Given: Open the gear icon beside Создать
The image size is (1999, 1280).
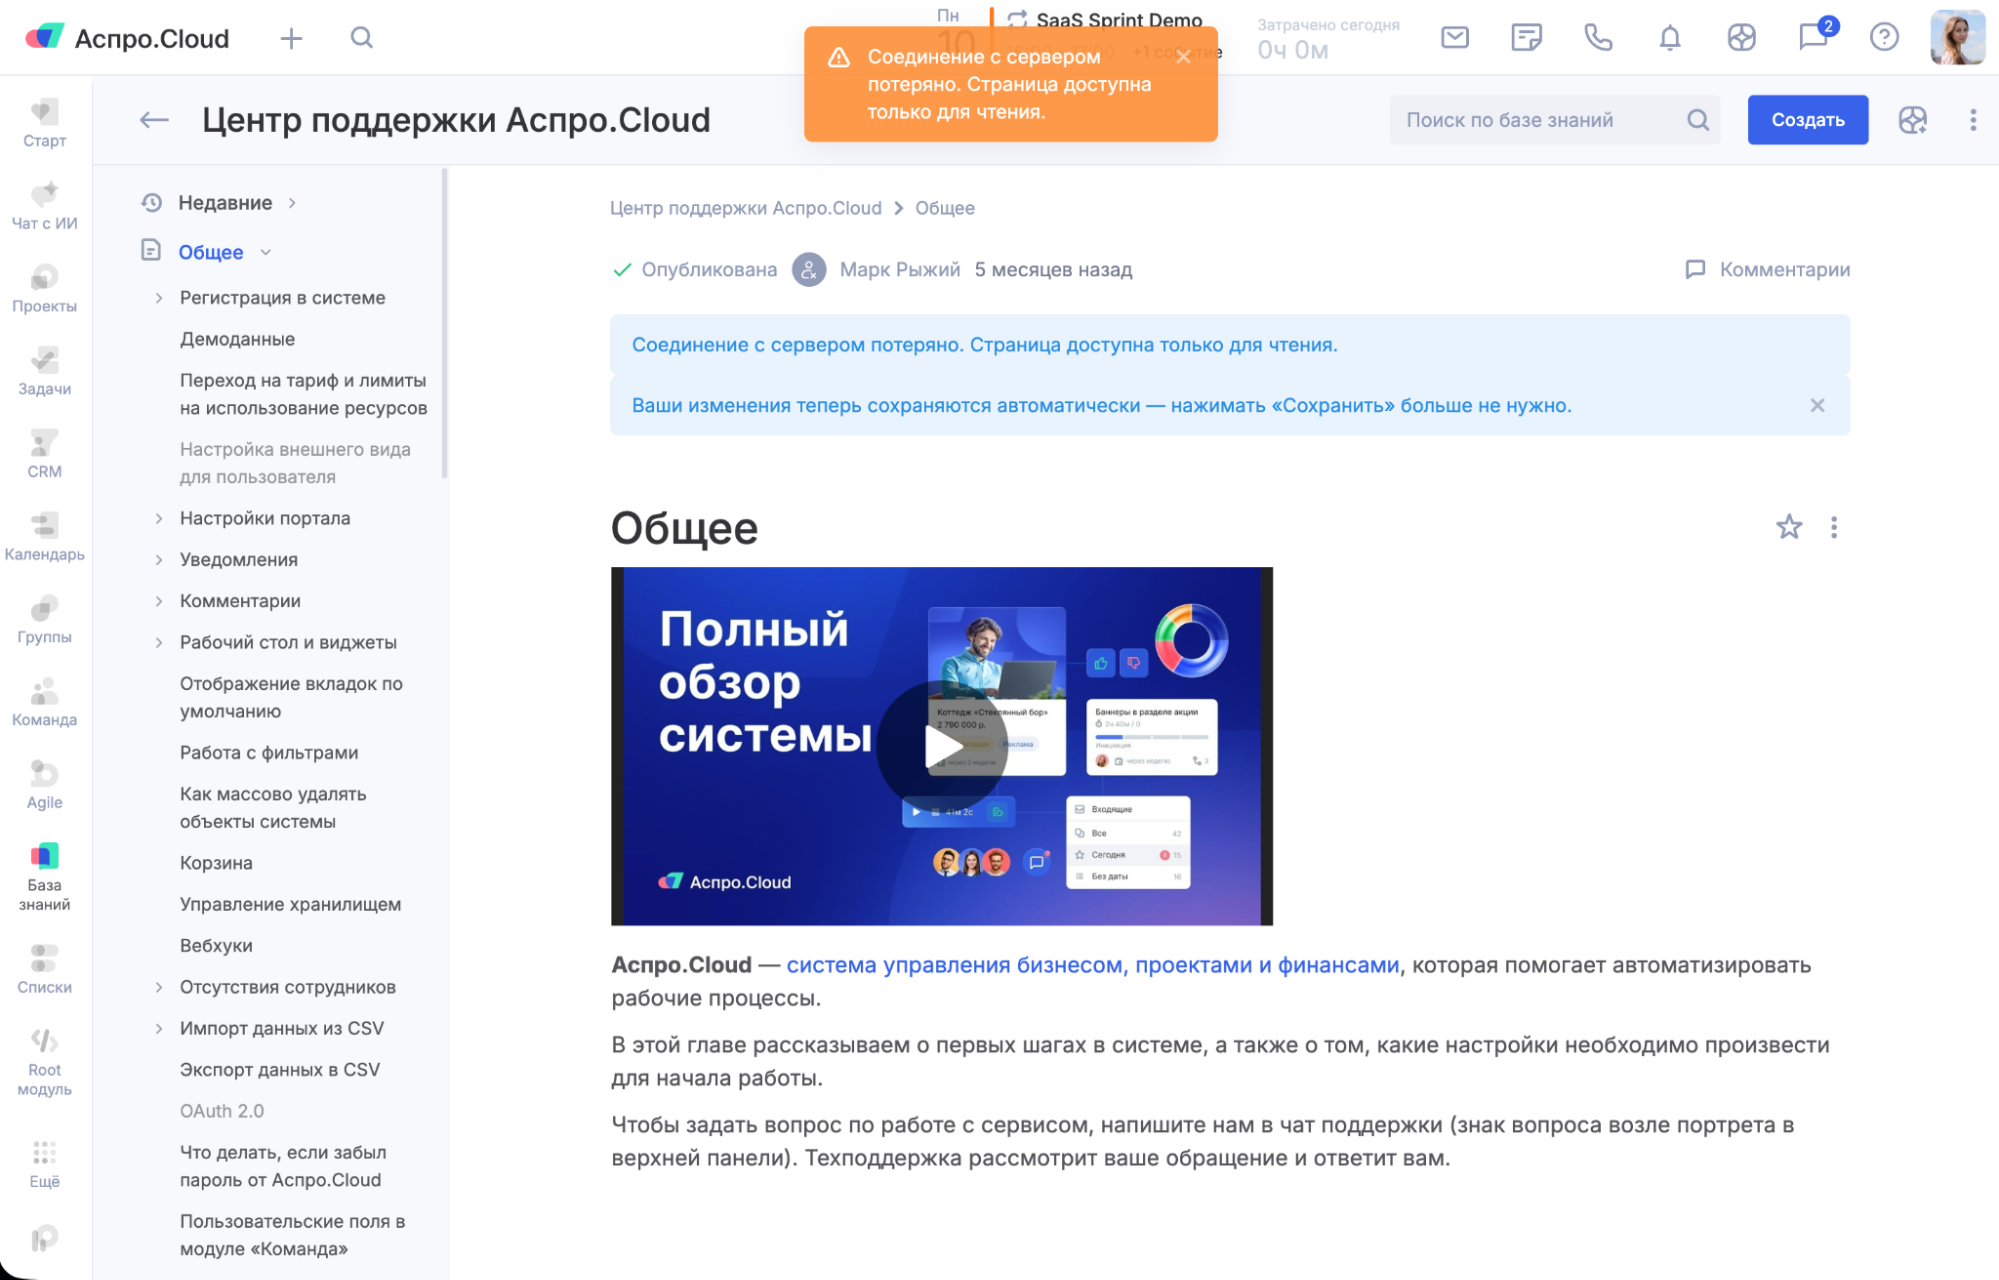Looking at the screenshot, I should point(1912,120).
